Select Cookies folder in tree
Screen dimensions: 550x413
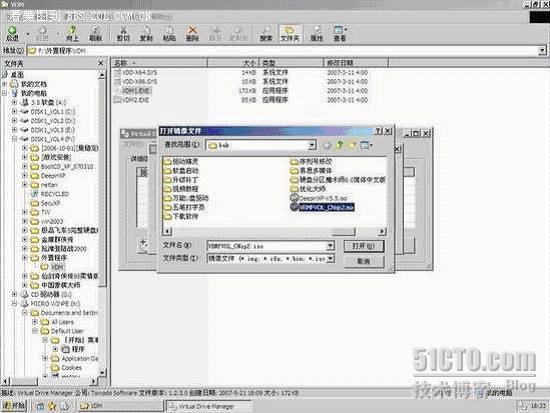pyautogui.click(x=66, y=367)
